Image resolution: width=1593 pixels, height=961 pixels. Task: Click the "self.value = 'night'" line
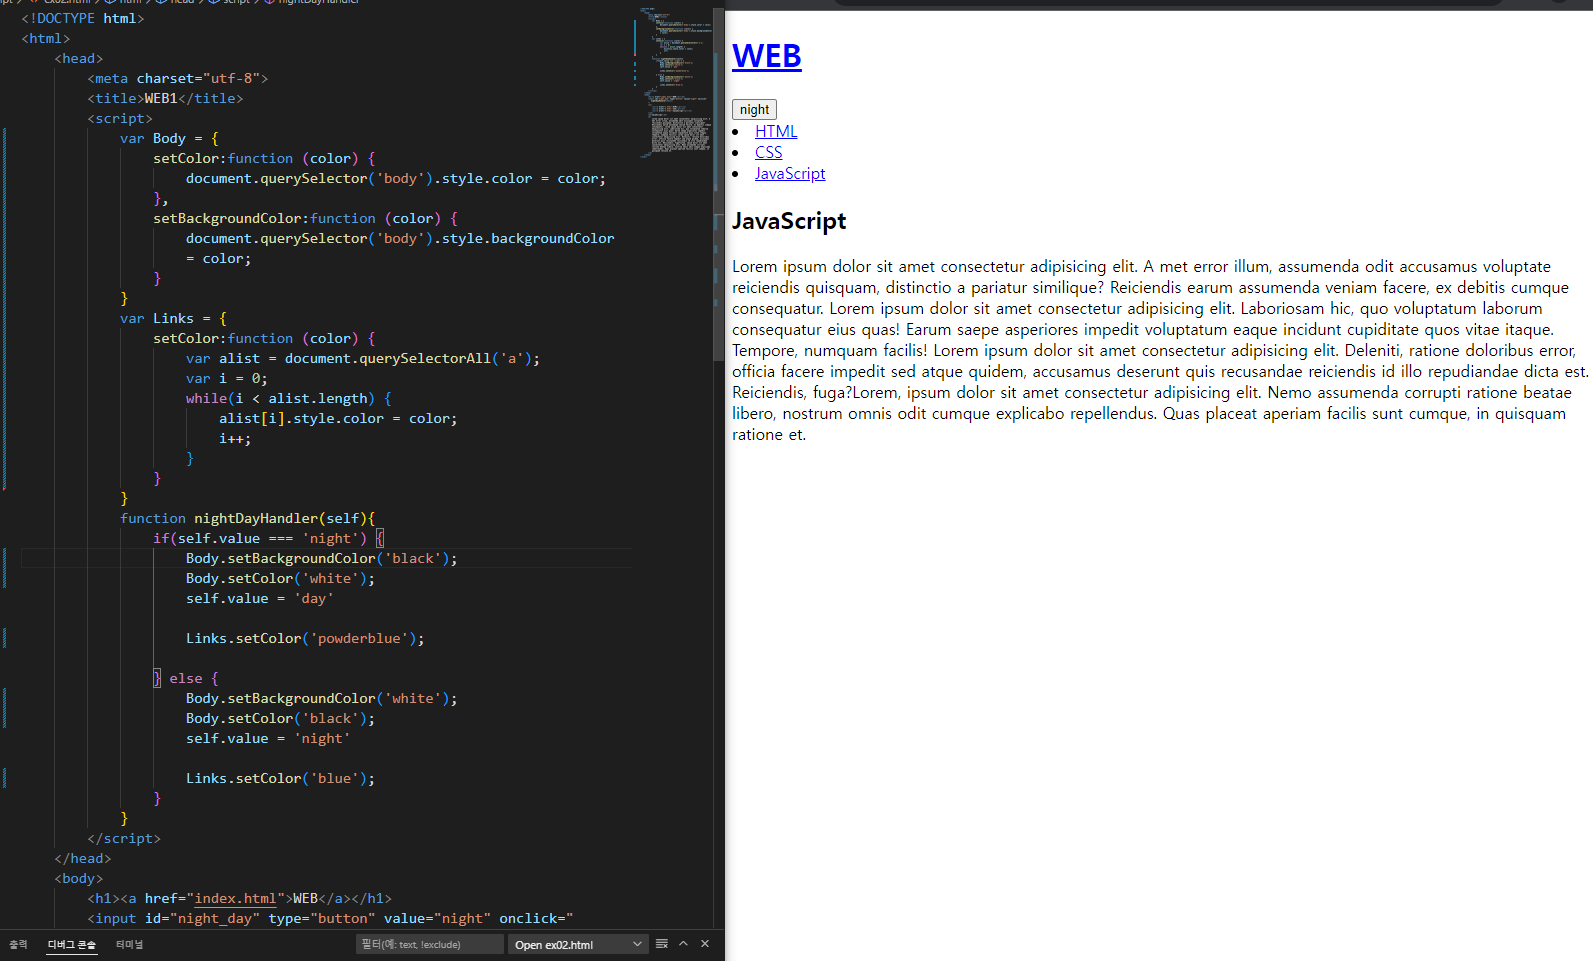tap(268, 738)
